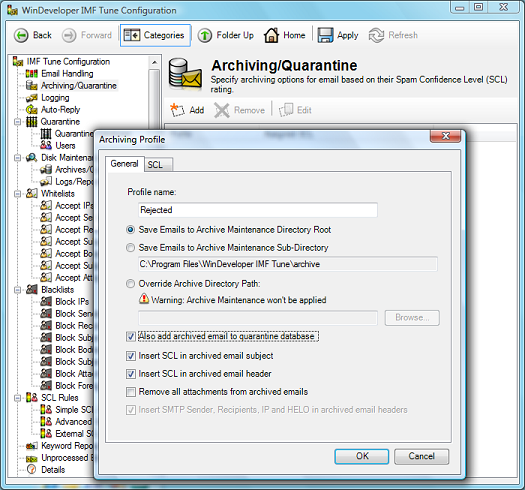Toggle Insert SCL in archived email subject

[131, 356]
